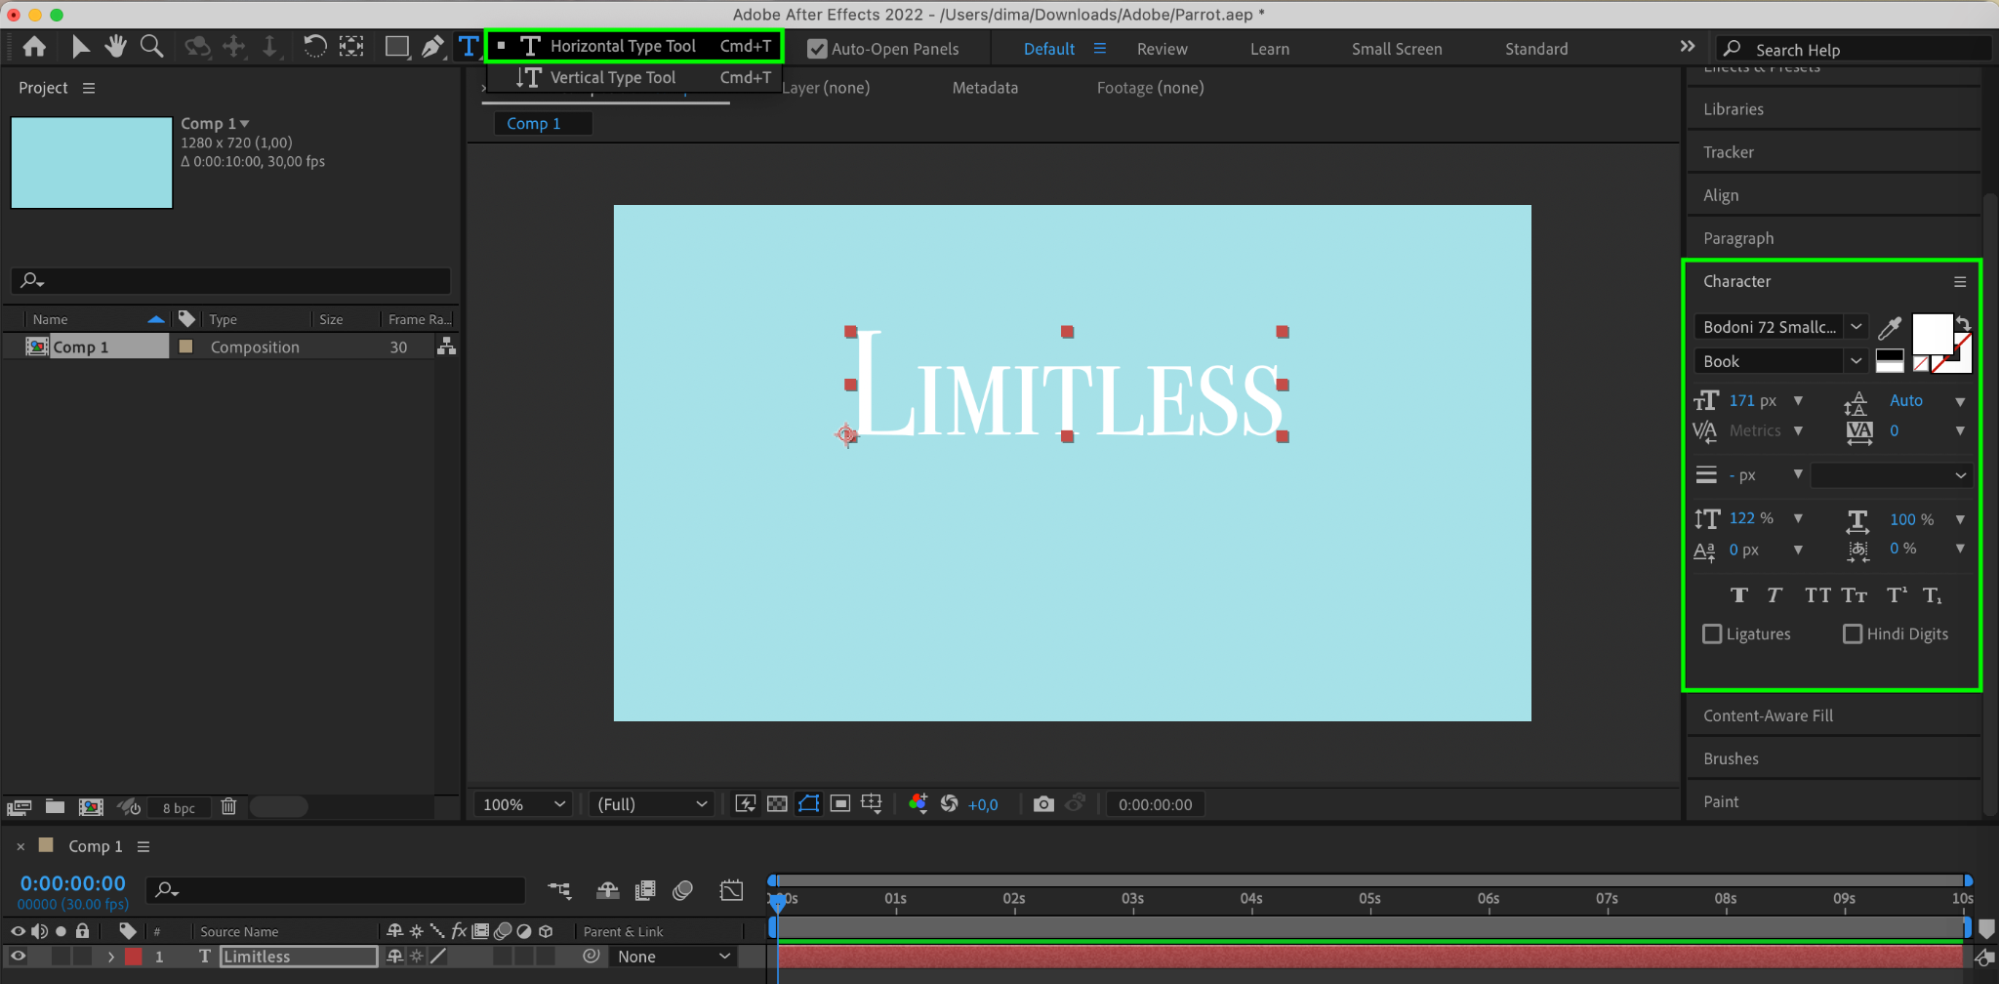Select the Hand tool
Screen dimensions: 1999x984
115,46
